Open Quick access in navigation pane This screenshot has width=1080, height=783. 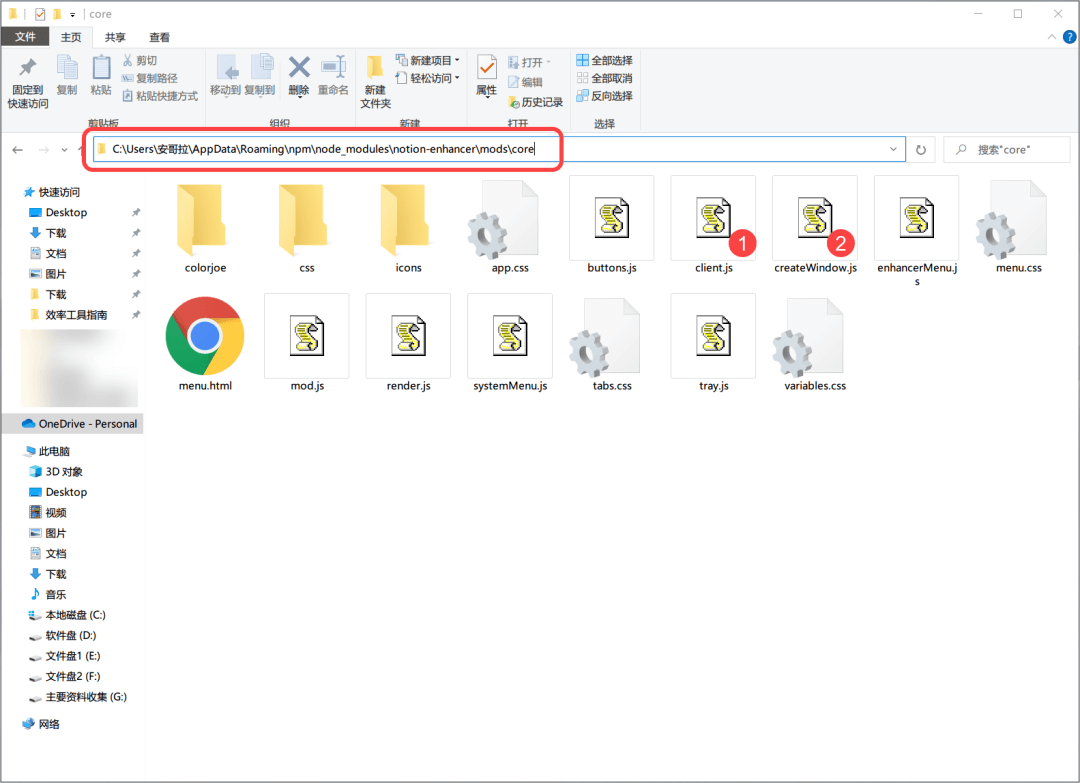(52, 192)
